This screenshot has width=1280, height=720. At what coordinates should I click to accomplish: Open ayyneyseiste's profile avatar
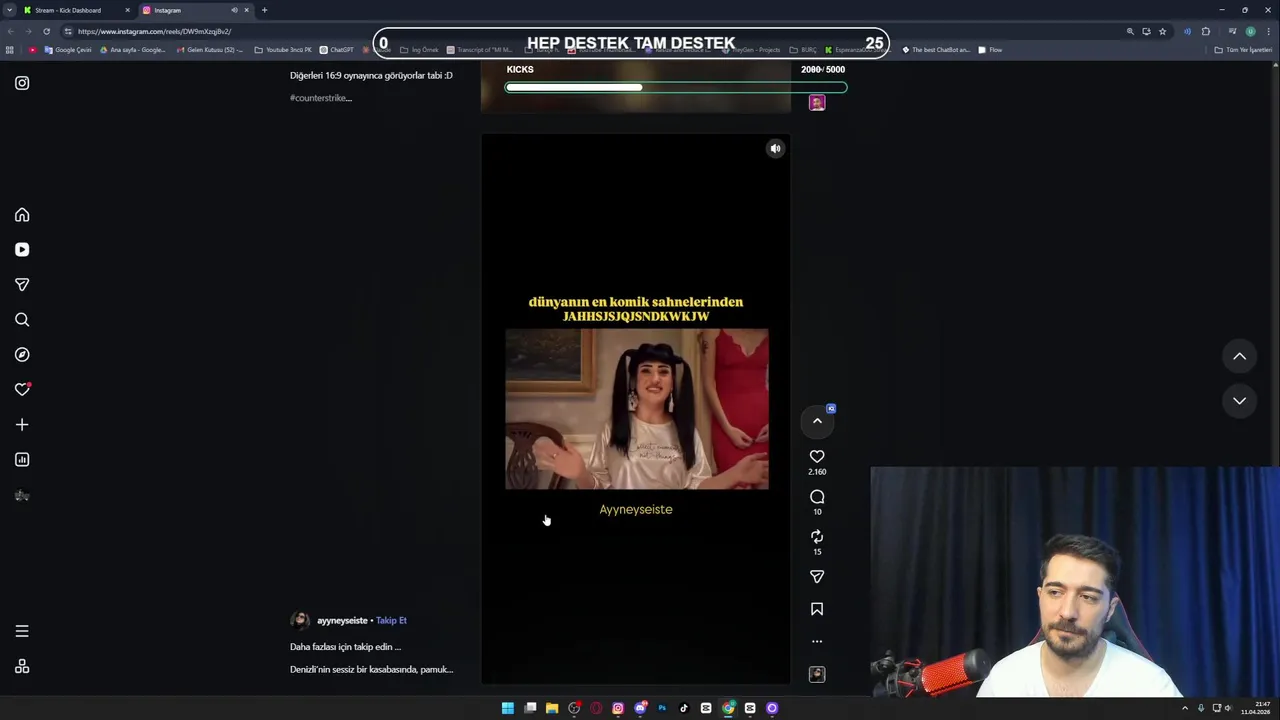coord(299,621)
